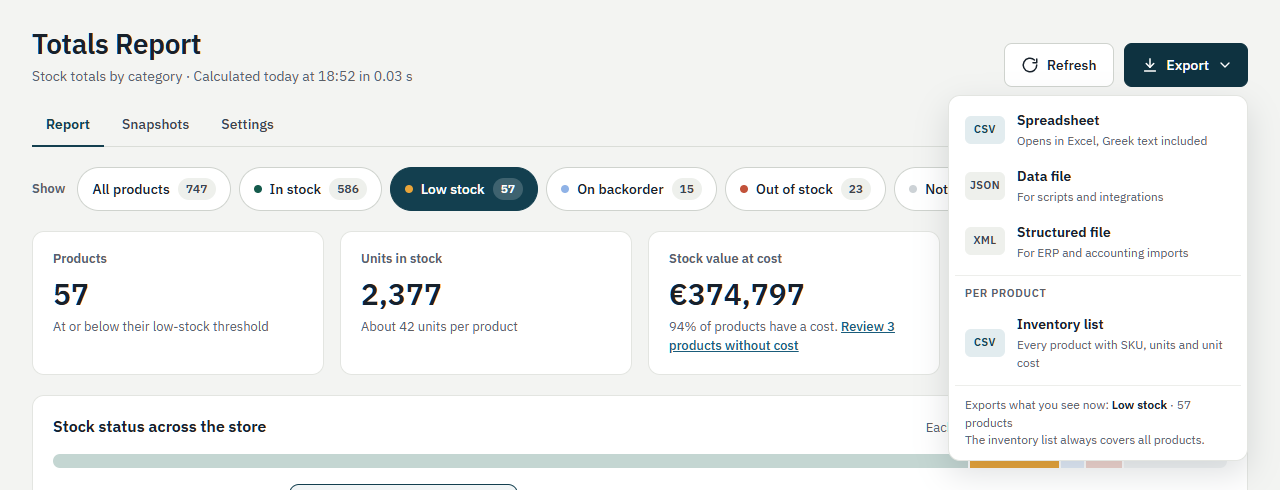Click the CSV badge beside Inventory list
The width and height of the screenshot is (1280, 490).
pyautogui.click(x=985, y=342)
